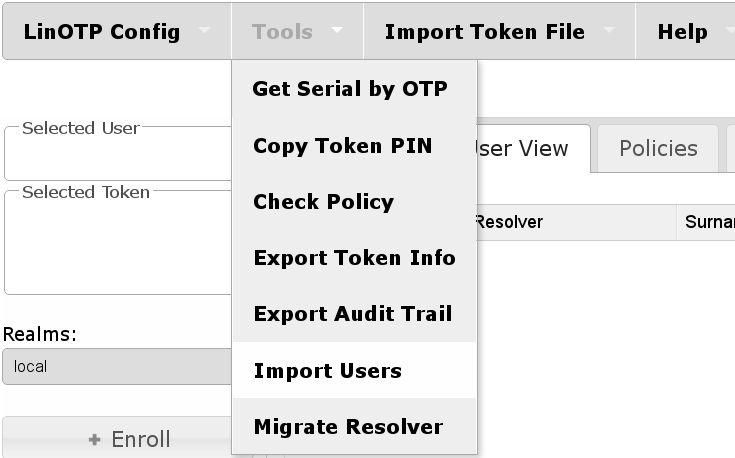
Task: Select Export Audit Trail option
Action: click(353, 314)
